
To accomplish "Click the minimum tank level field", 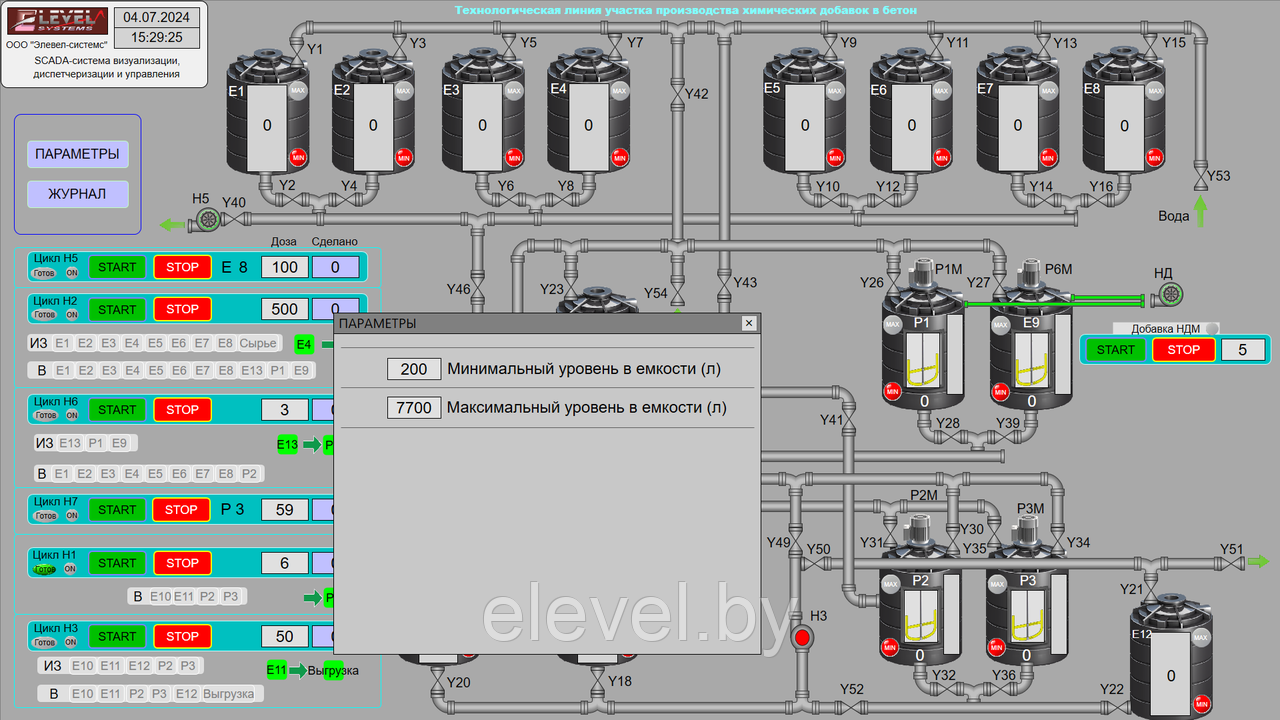I will (x=414, y=369).
